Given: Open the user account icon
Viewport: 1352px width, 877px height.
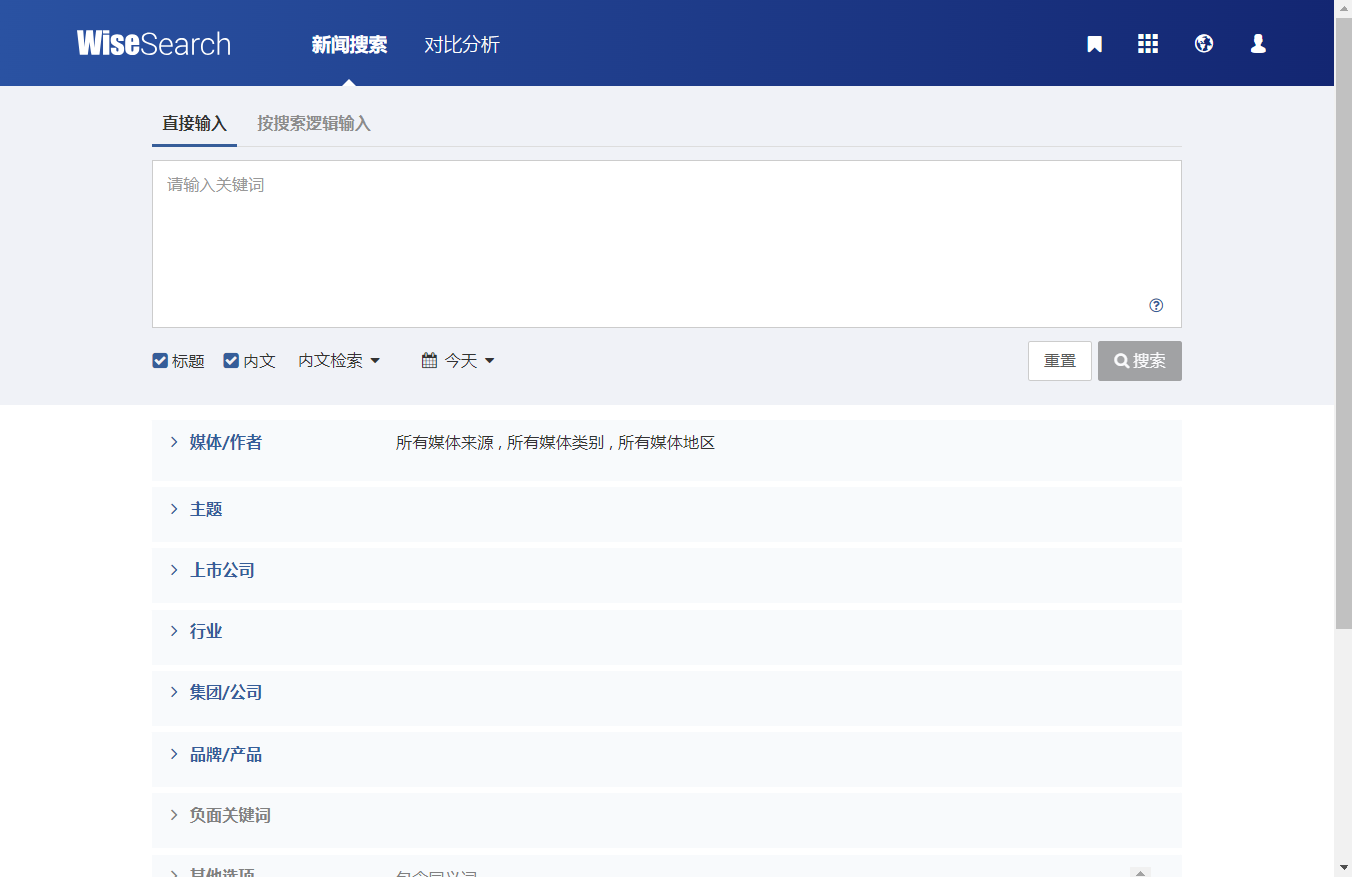Looking at the screenshot, I should pyautogui.click(x=1258, y=44).
